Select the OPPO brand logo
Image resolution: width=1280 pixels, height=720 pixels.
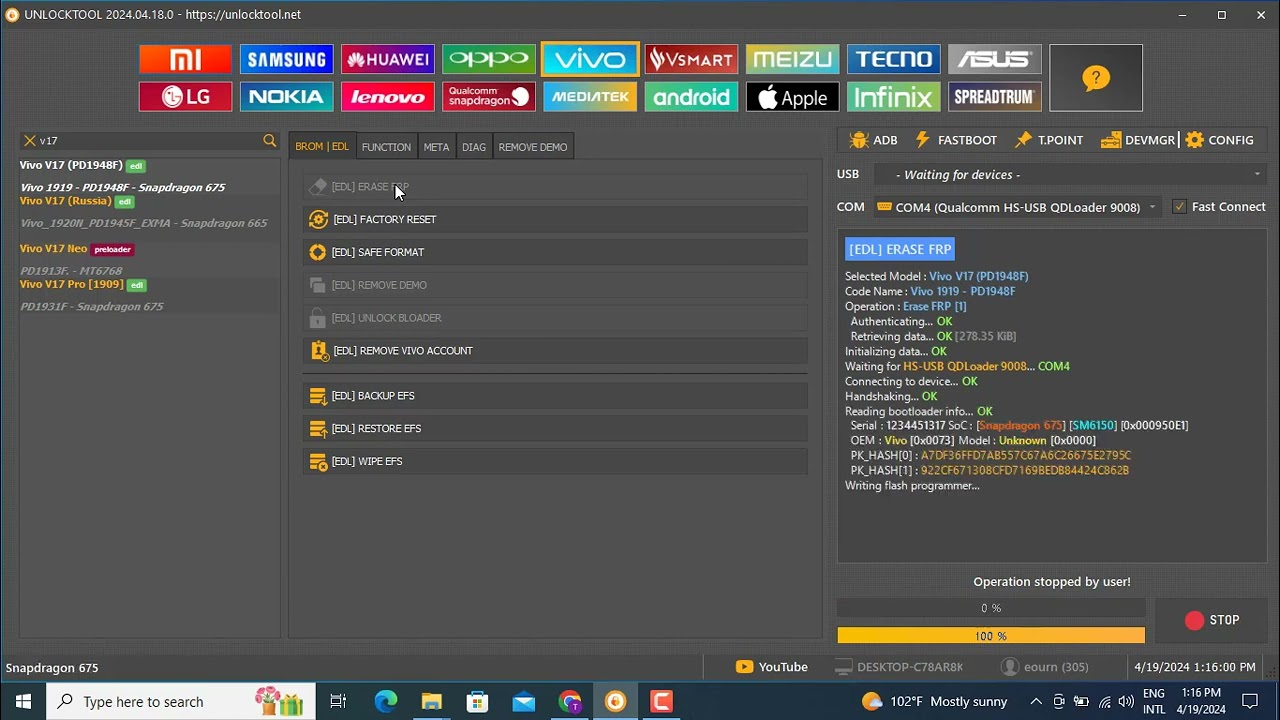tap(489, 59)
